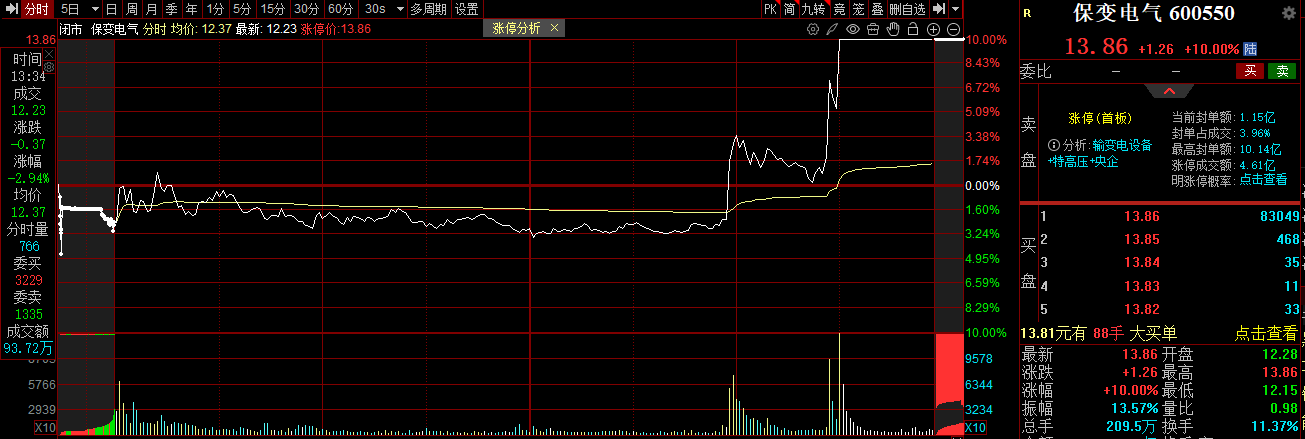Click the chart settings gear icon
Image resolution: width=1305 pixels, height=439 pixels.
pos(813,29)
